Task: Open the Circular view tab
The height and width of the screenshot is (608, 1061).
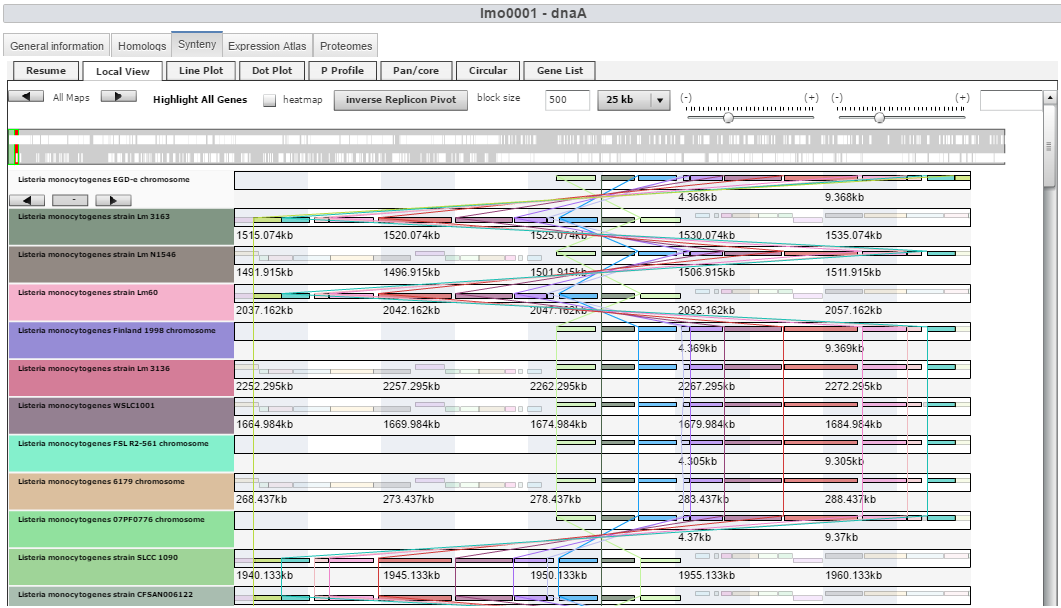Action: (x=488, y=71)
